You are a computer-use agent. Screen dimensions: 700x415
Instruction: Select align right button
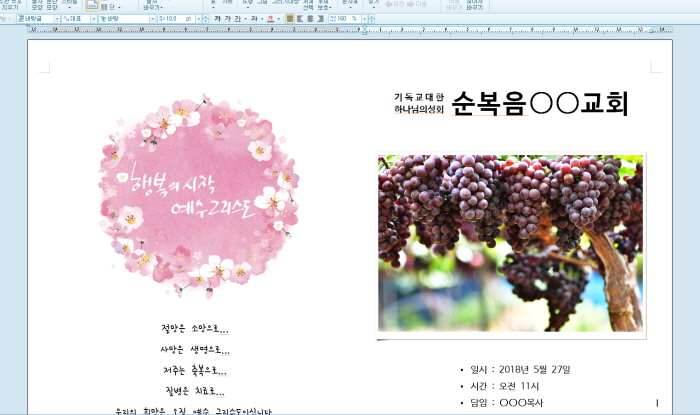(321, 19)
